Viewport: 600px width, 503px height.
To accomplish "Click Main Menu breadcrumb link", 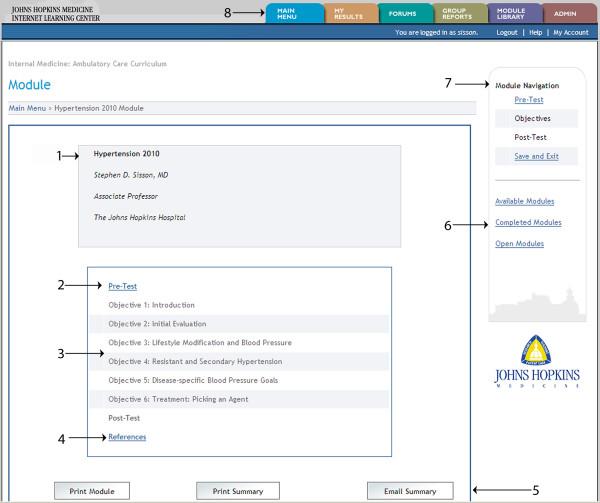I will [x=27, y=108].
